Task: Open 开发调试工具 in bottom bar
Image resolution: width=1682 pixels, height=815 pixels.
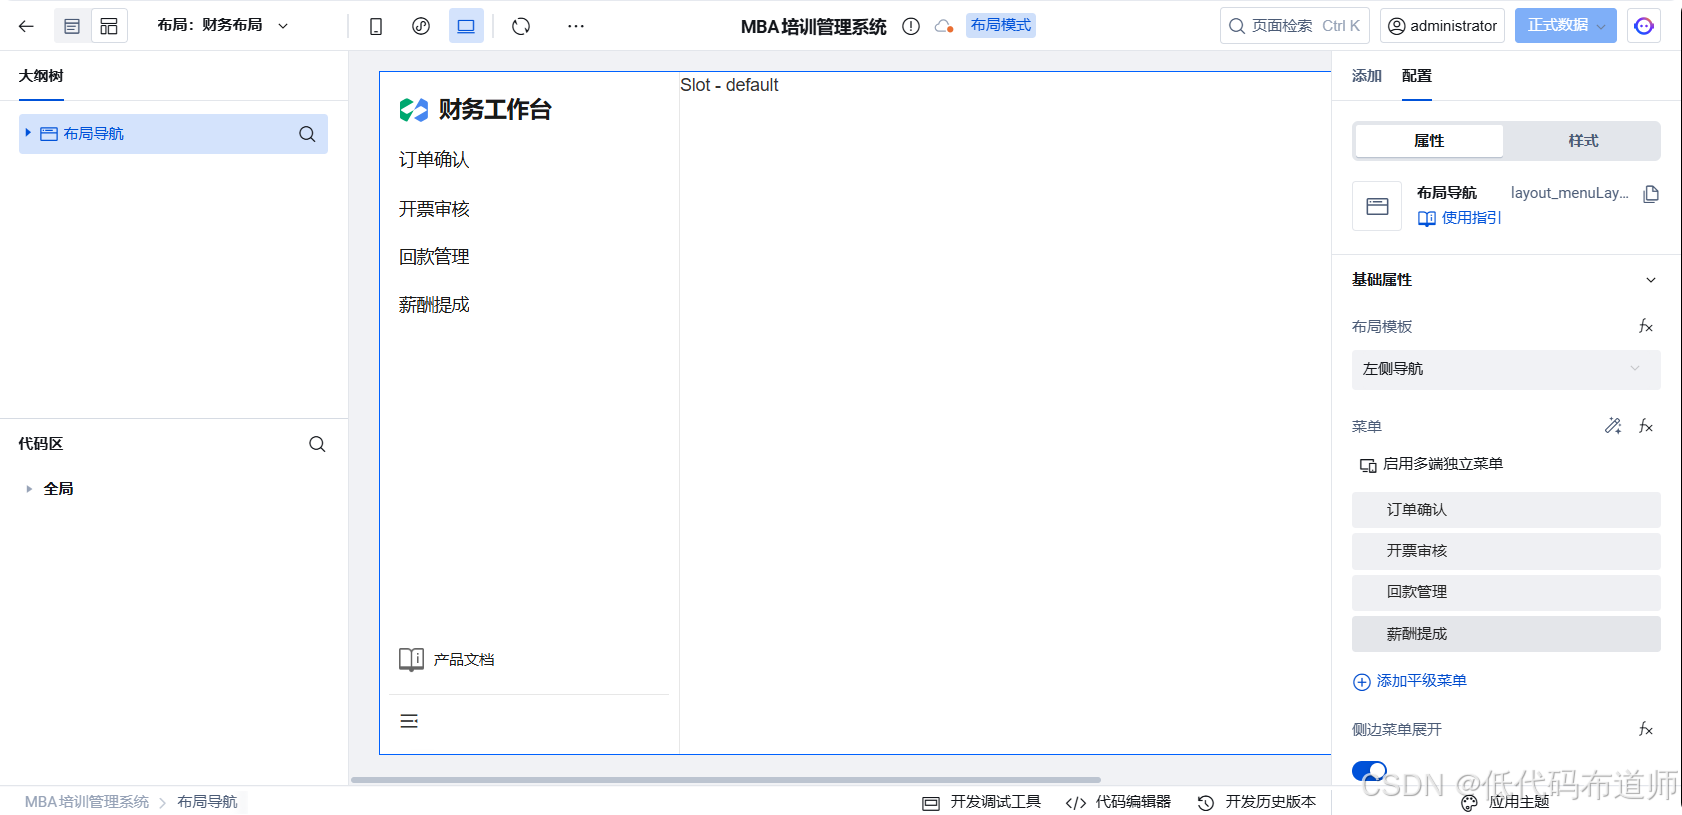Action: 982,802
